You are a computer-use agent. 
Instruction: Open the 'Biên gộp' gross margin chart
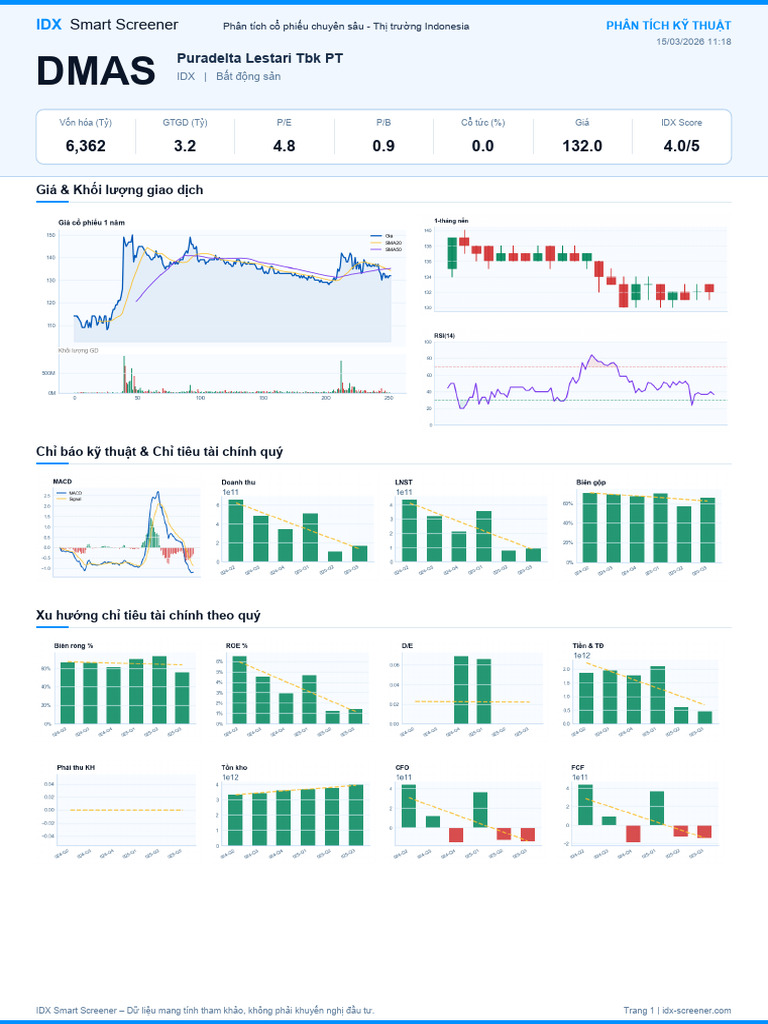click(x=643, y=529)
